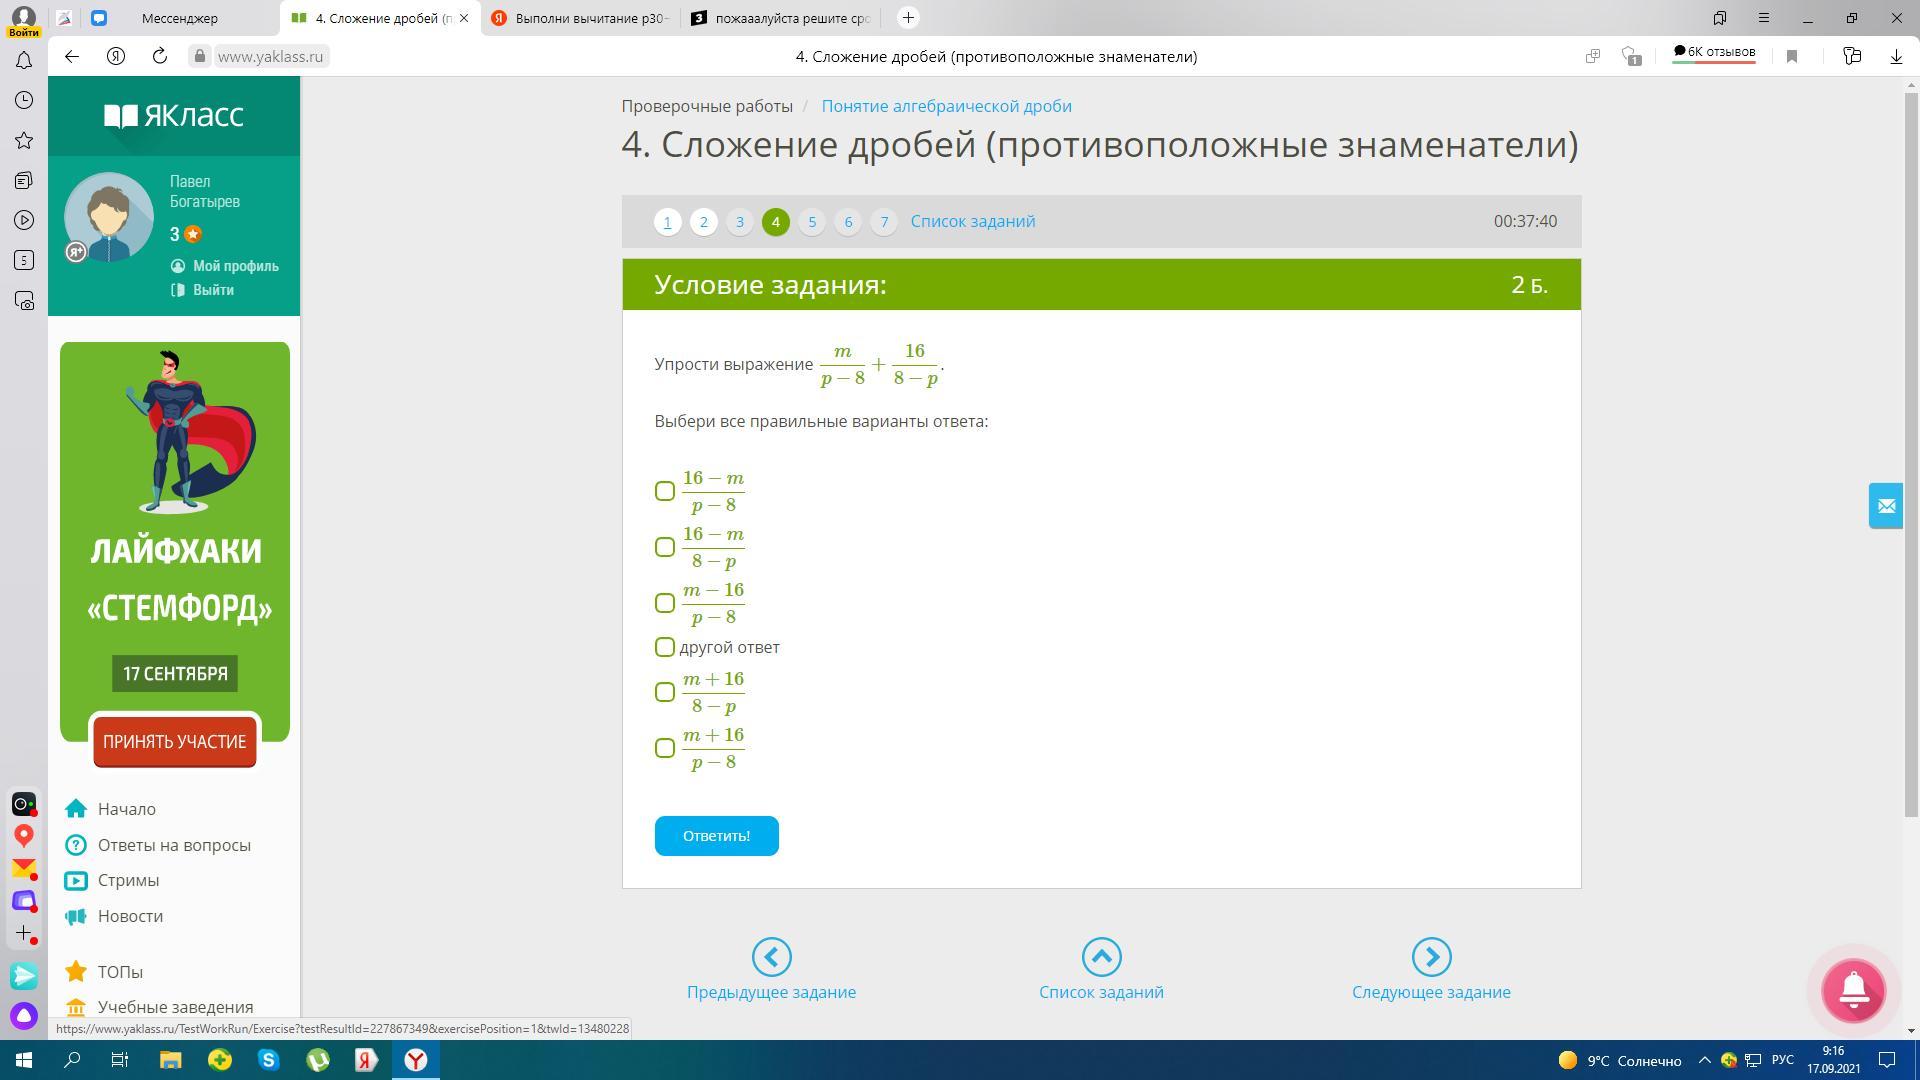The image size is (1920, 1080).
Task: Click the browser back arrow
Action: (x=72, y=56)
